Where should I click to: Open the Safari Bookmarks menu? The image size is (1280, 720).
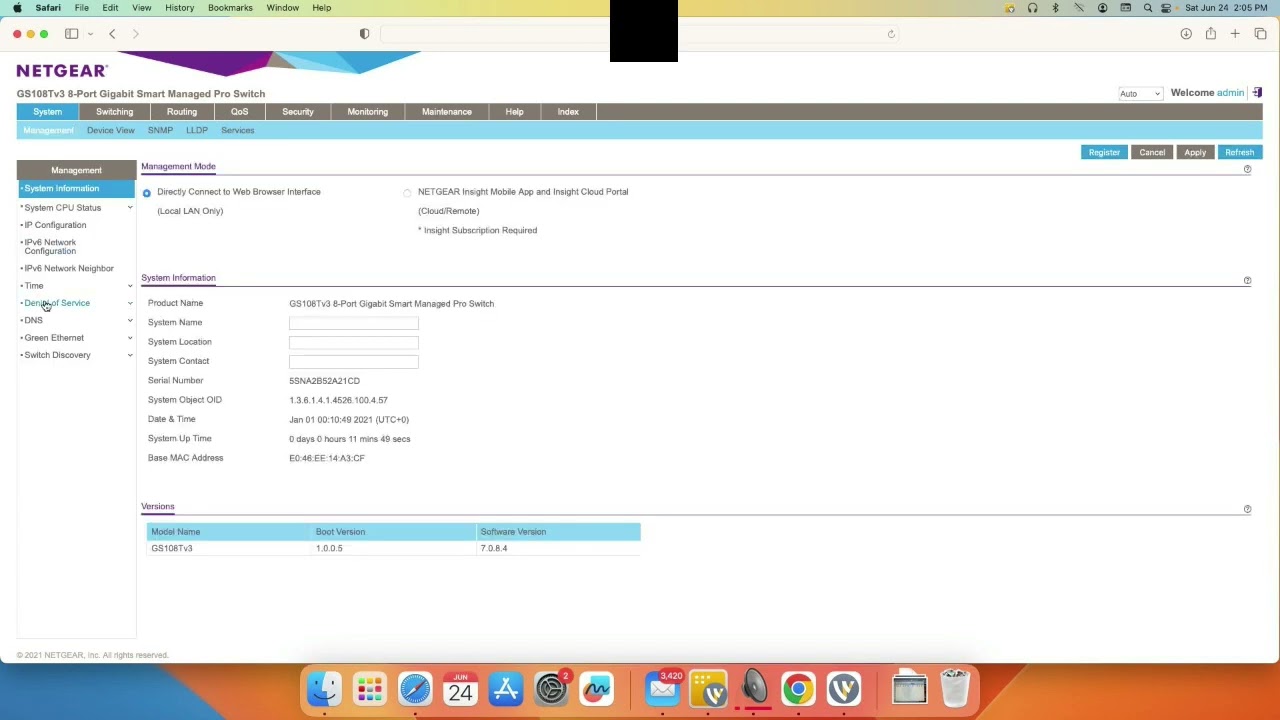230,8
